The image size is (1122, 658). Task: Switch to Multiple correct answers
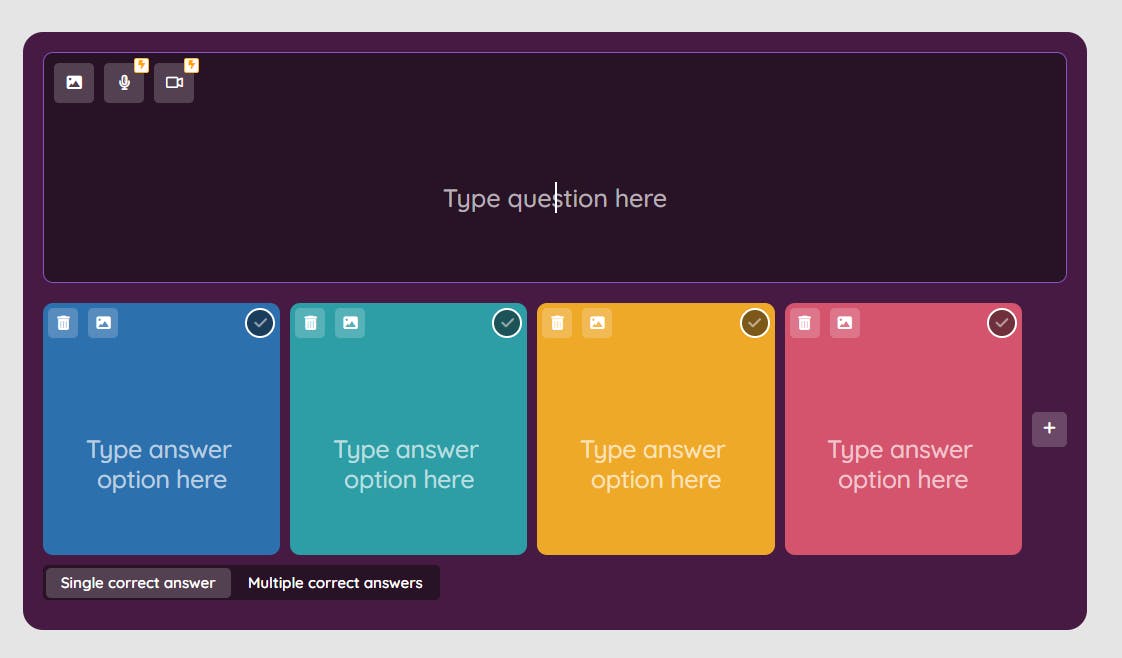pos(335,583)
